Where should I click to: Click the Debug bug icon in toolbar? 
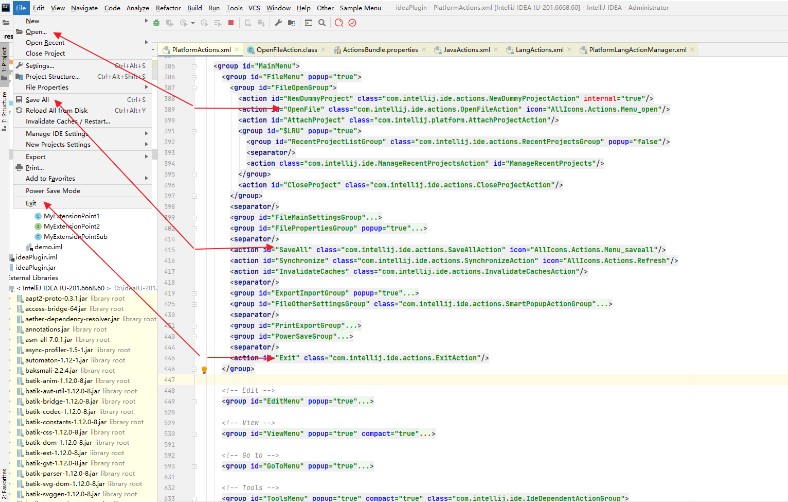157,23
